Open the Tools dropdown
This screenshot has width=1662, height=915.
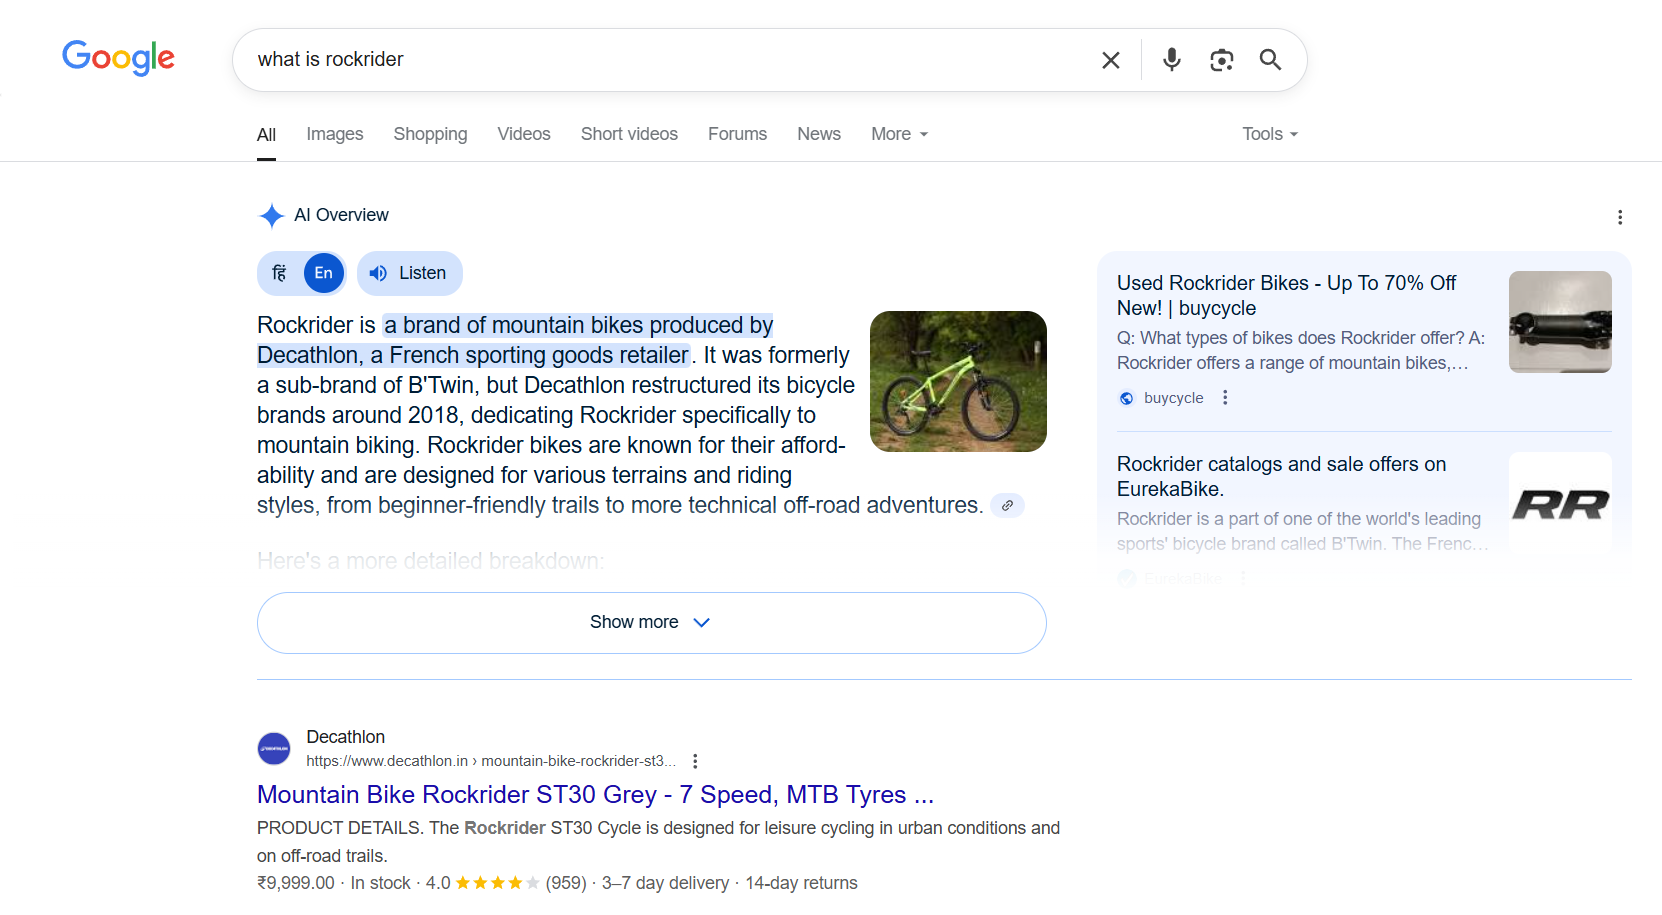[x=1269, y=134]
